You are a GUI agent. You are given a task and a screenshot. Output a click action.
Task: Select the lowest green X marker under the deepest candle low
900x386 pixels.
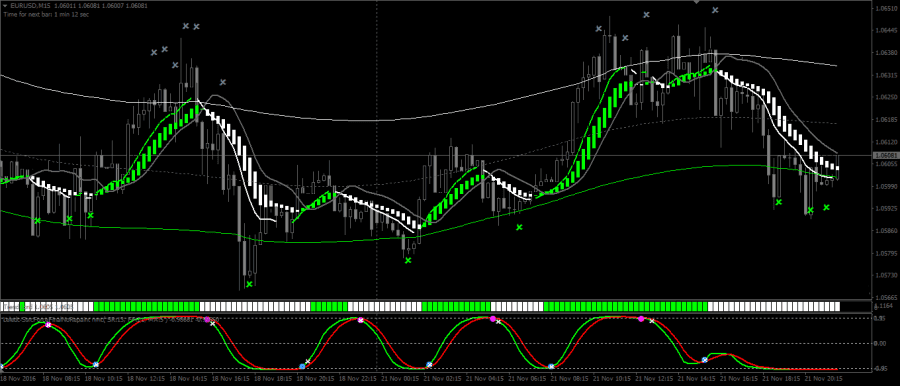pos(249,284)
